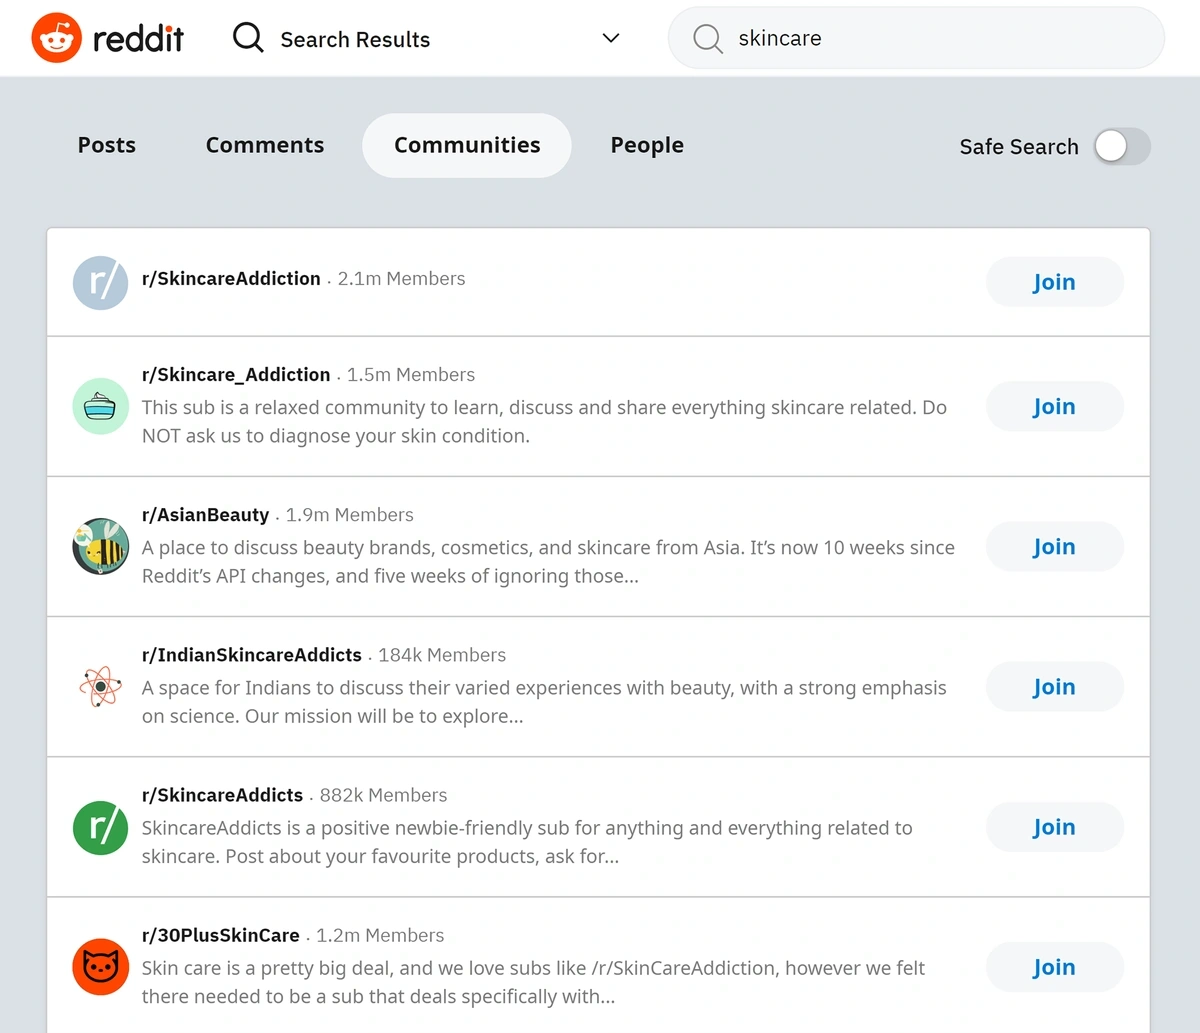1200x1033 pixels.
Task: Click the r/AsianBeauty bee avatar
Action: pos(101,546)
